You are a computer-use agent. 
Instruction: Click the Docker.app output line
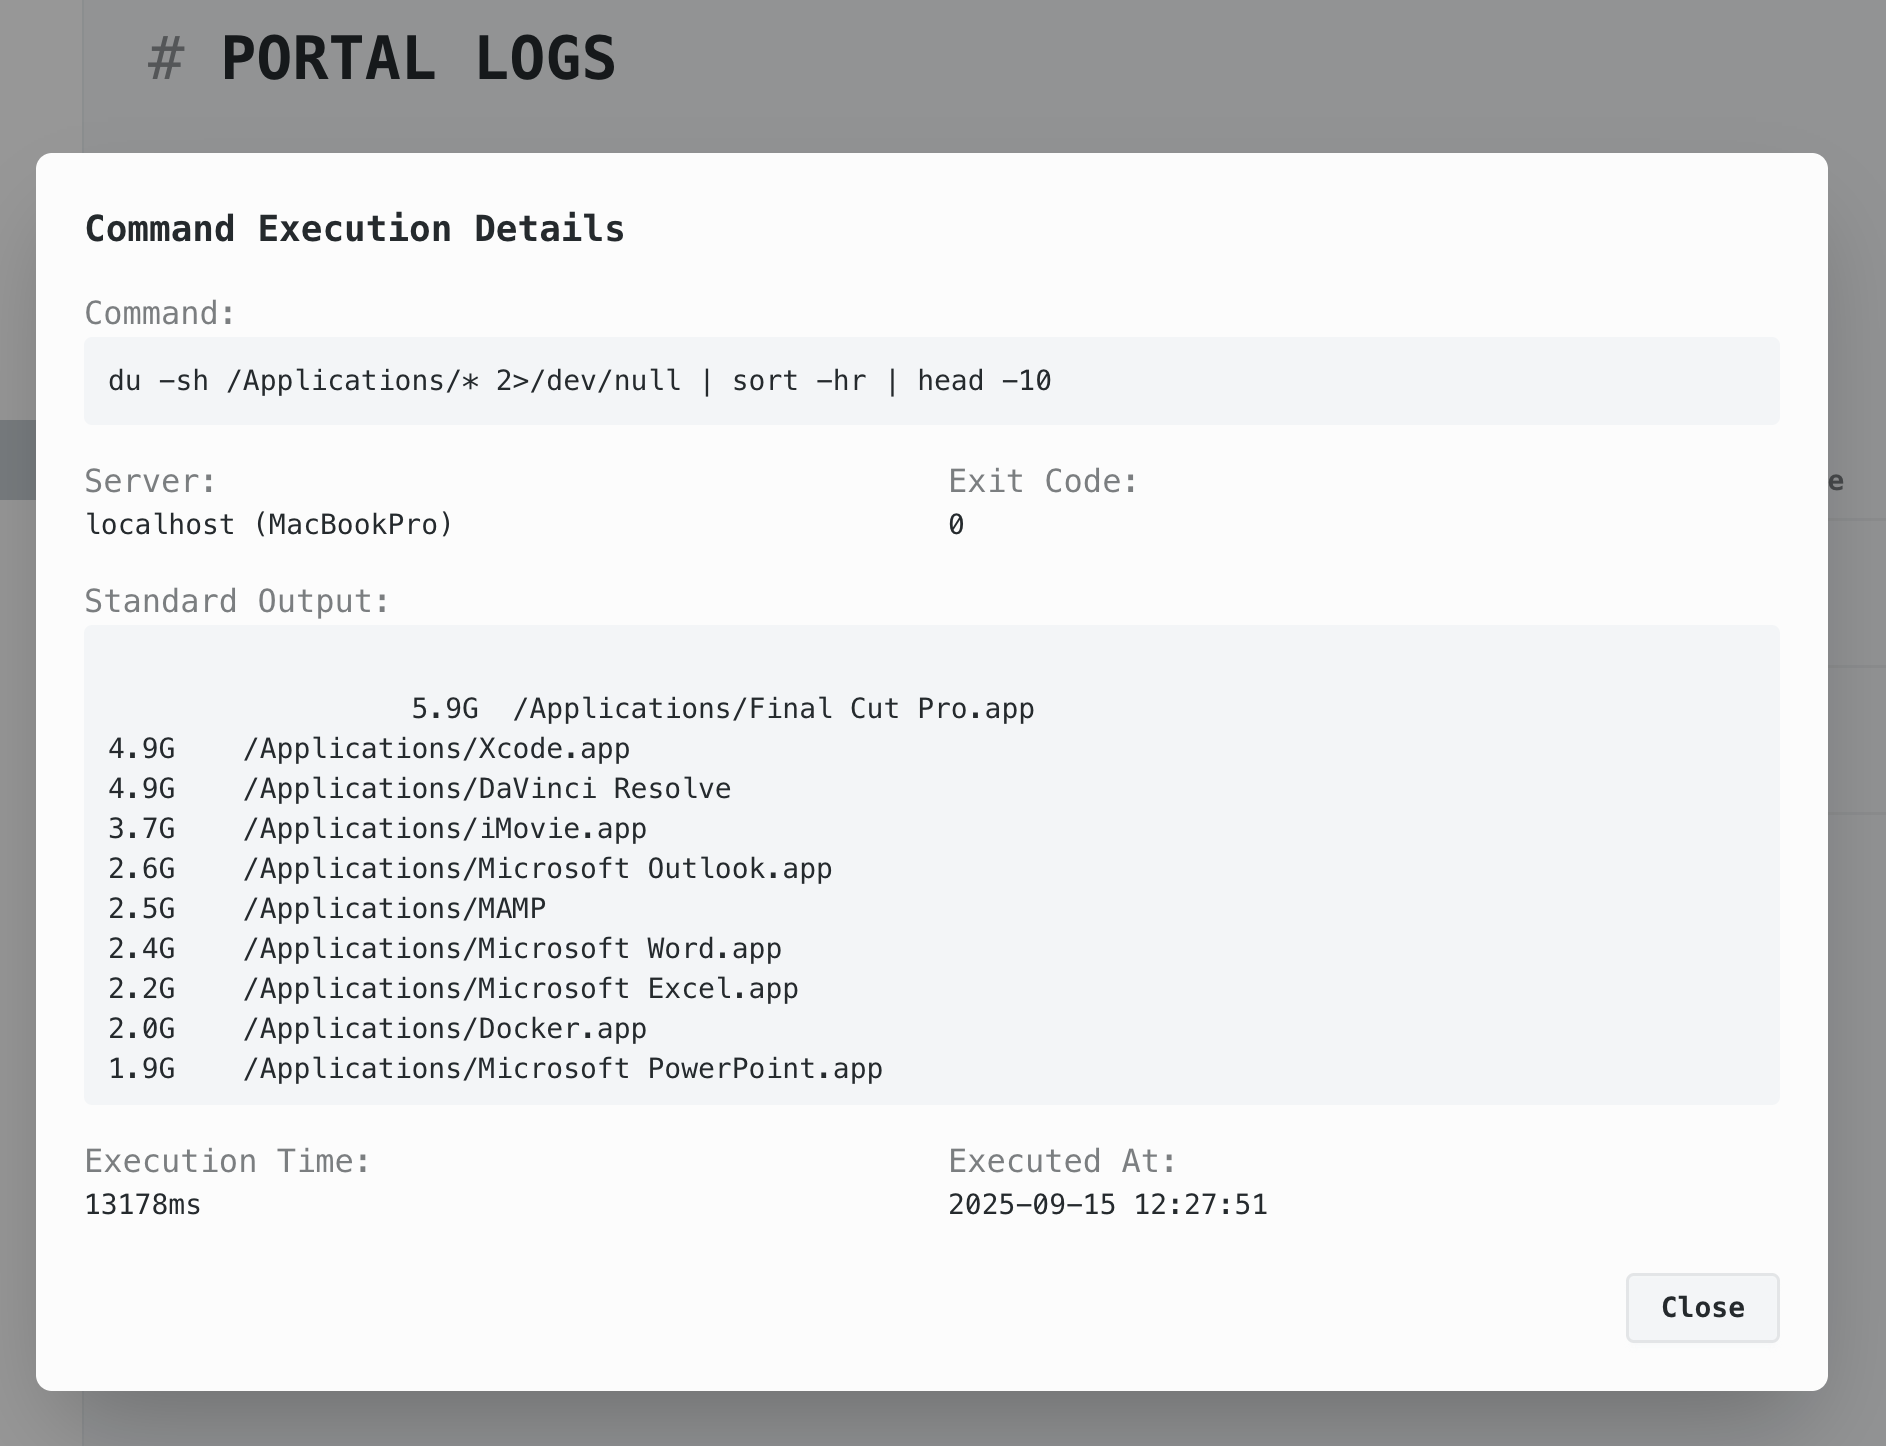point(377,1029)
